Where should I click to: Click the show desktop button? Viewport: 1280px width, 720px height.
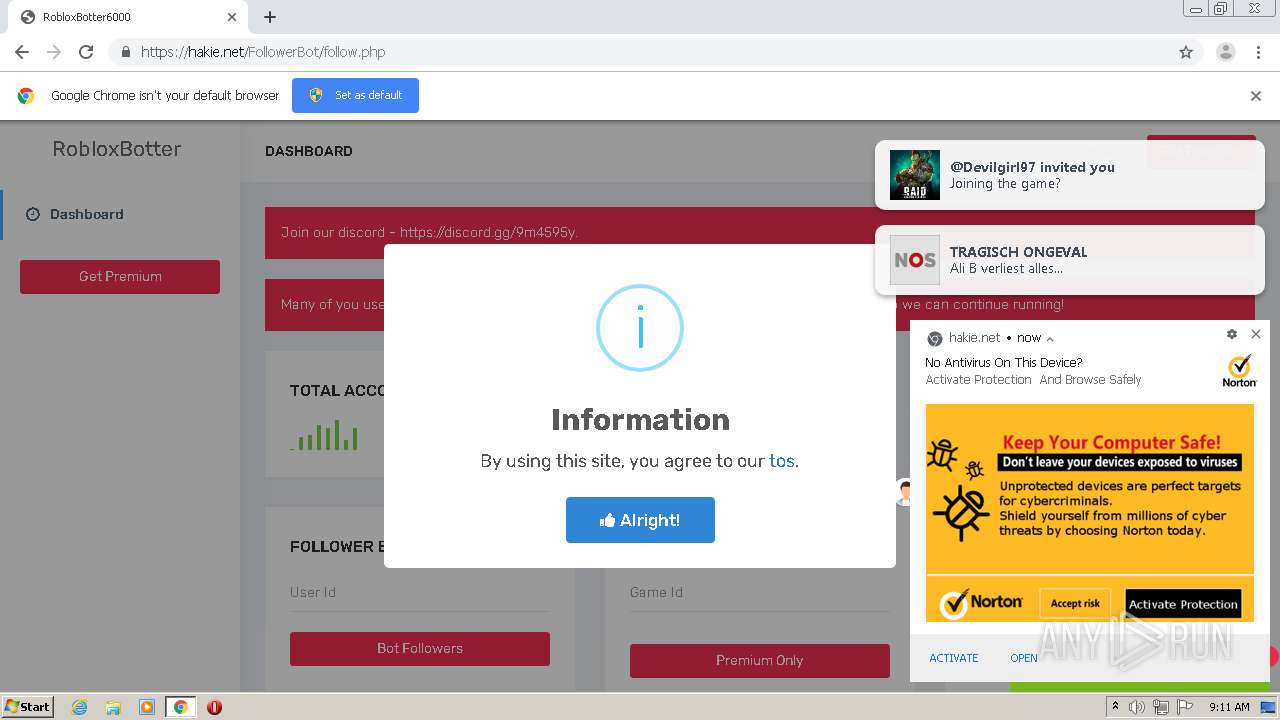tap(1268, 707)
